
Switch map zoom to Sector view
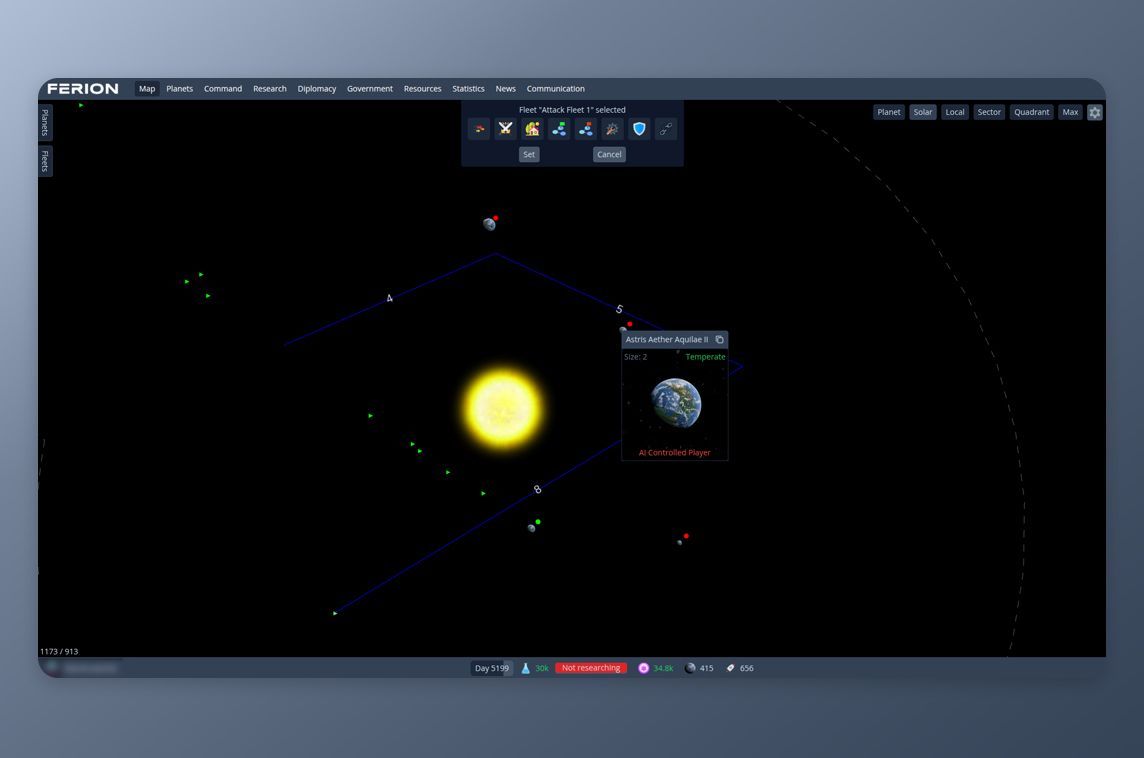tap(989, 112)
